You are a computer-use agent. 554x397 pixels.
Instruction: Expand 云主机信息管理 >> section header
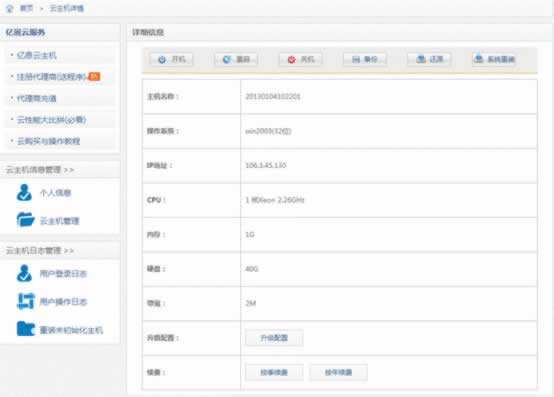(40, 170)
